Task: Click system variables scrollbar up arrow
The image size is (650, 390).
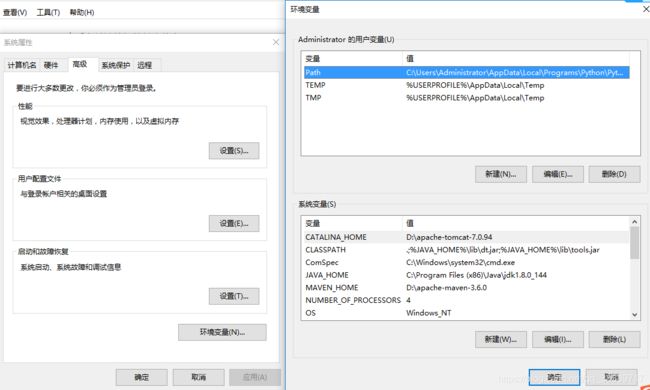Action: [x=635, y=222]
